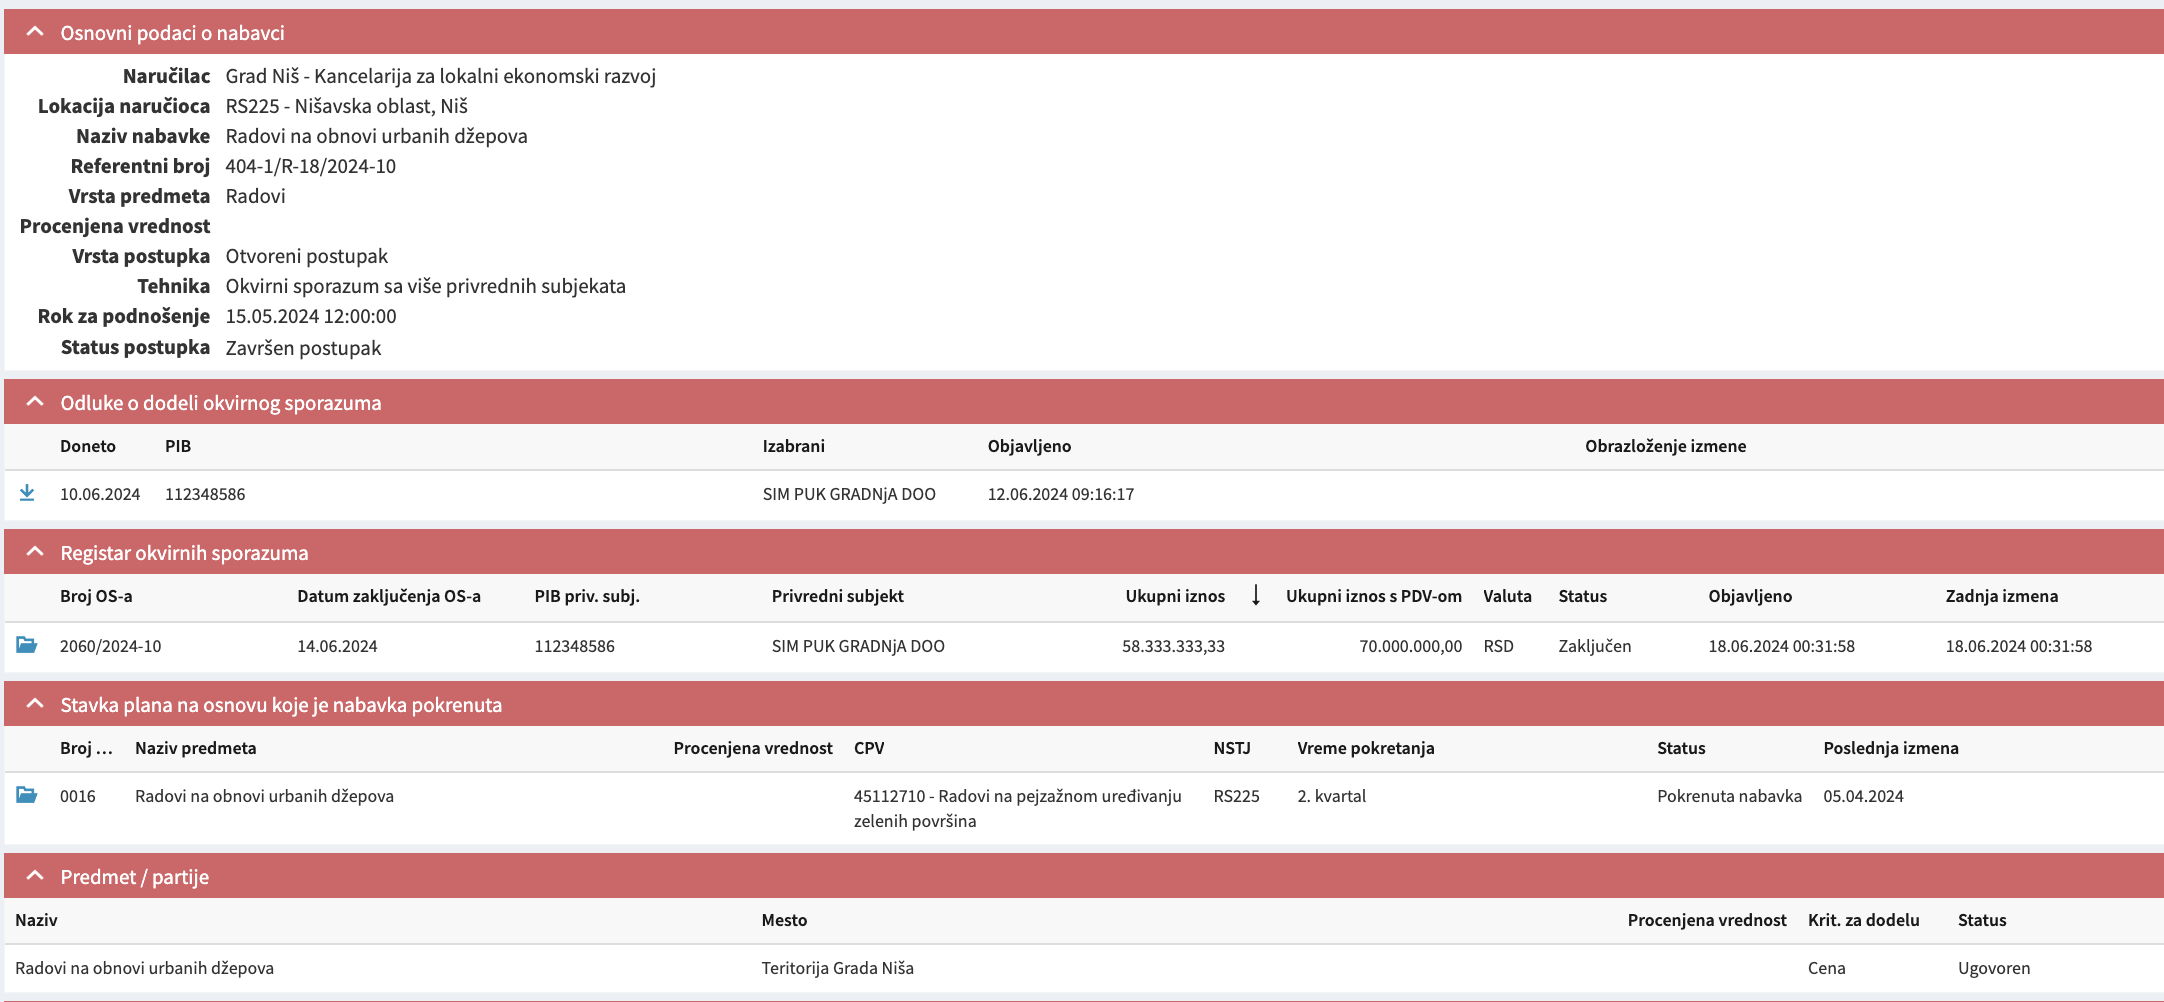Click the Zadnja izmena column header

(2001, 596)
